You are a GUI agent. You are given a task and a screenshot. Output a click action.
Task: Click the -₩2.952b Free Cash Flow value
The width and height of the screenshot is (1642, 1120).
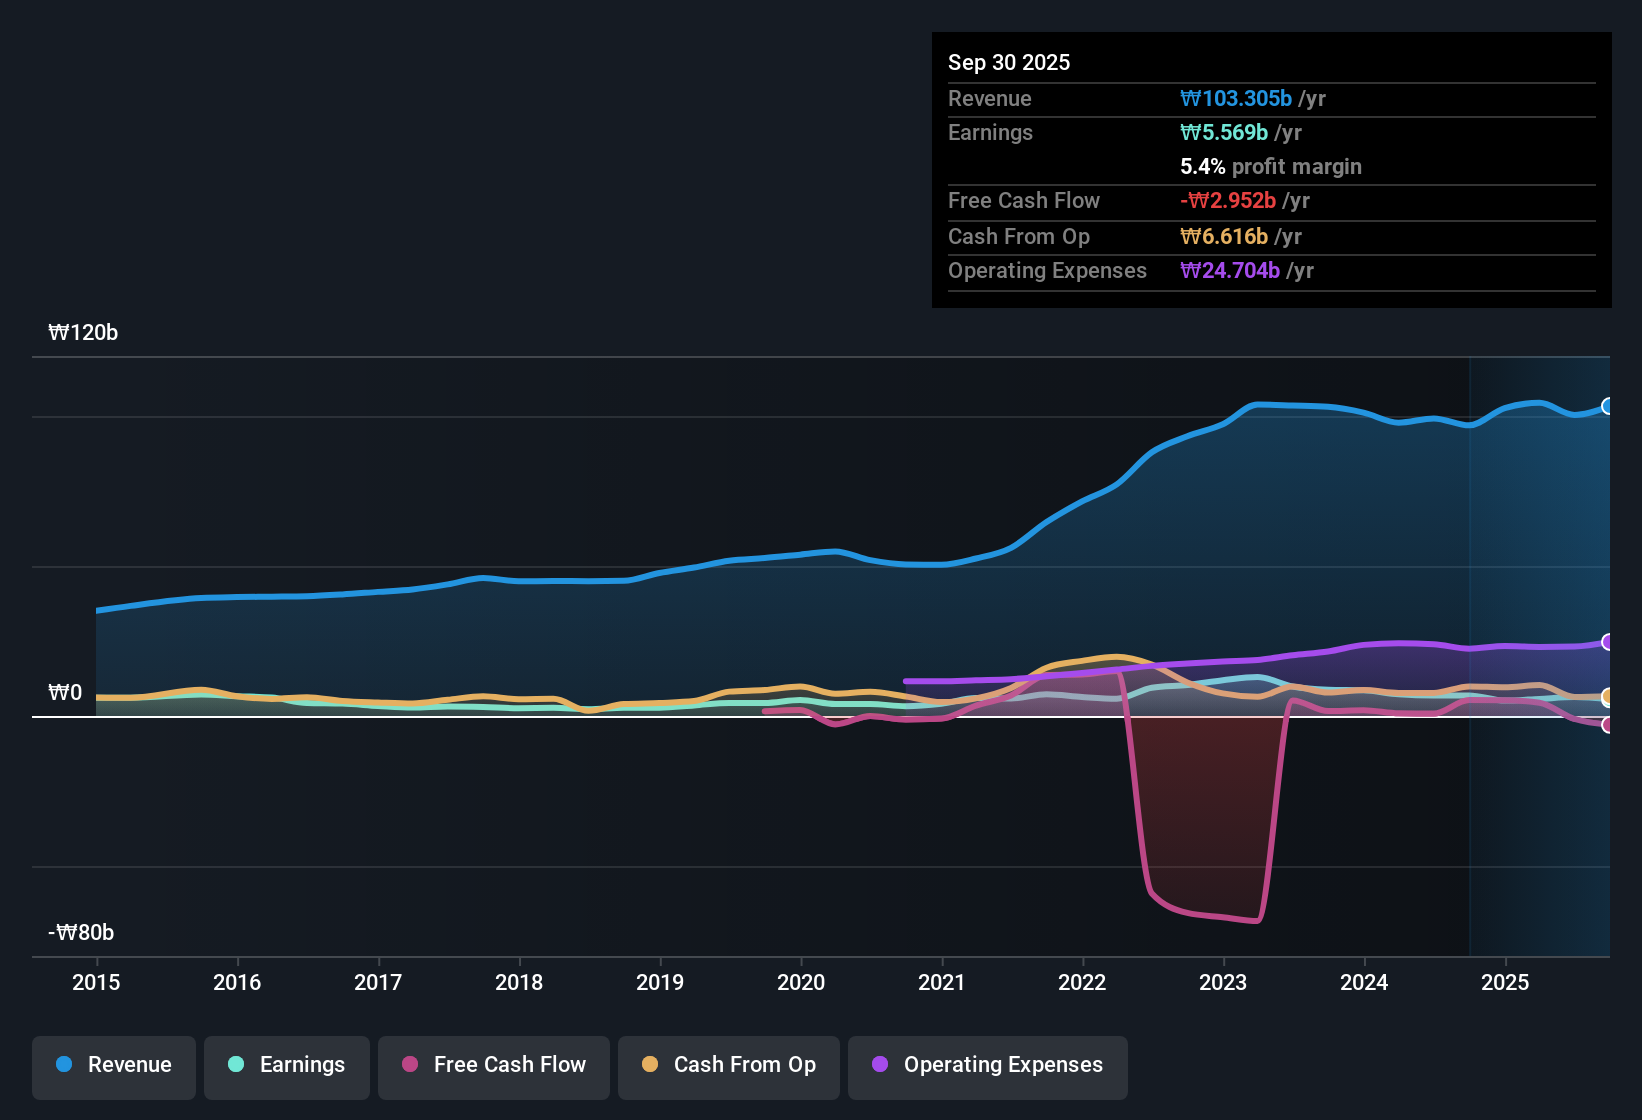pyautogui.click(x=1231, y=200)
